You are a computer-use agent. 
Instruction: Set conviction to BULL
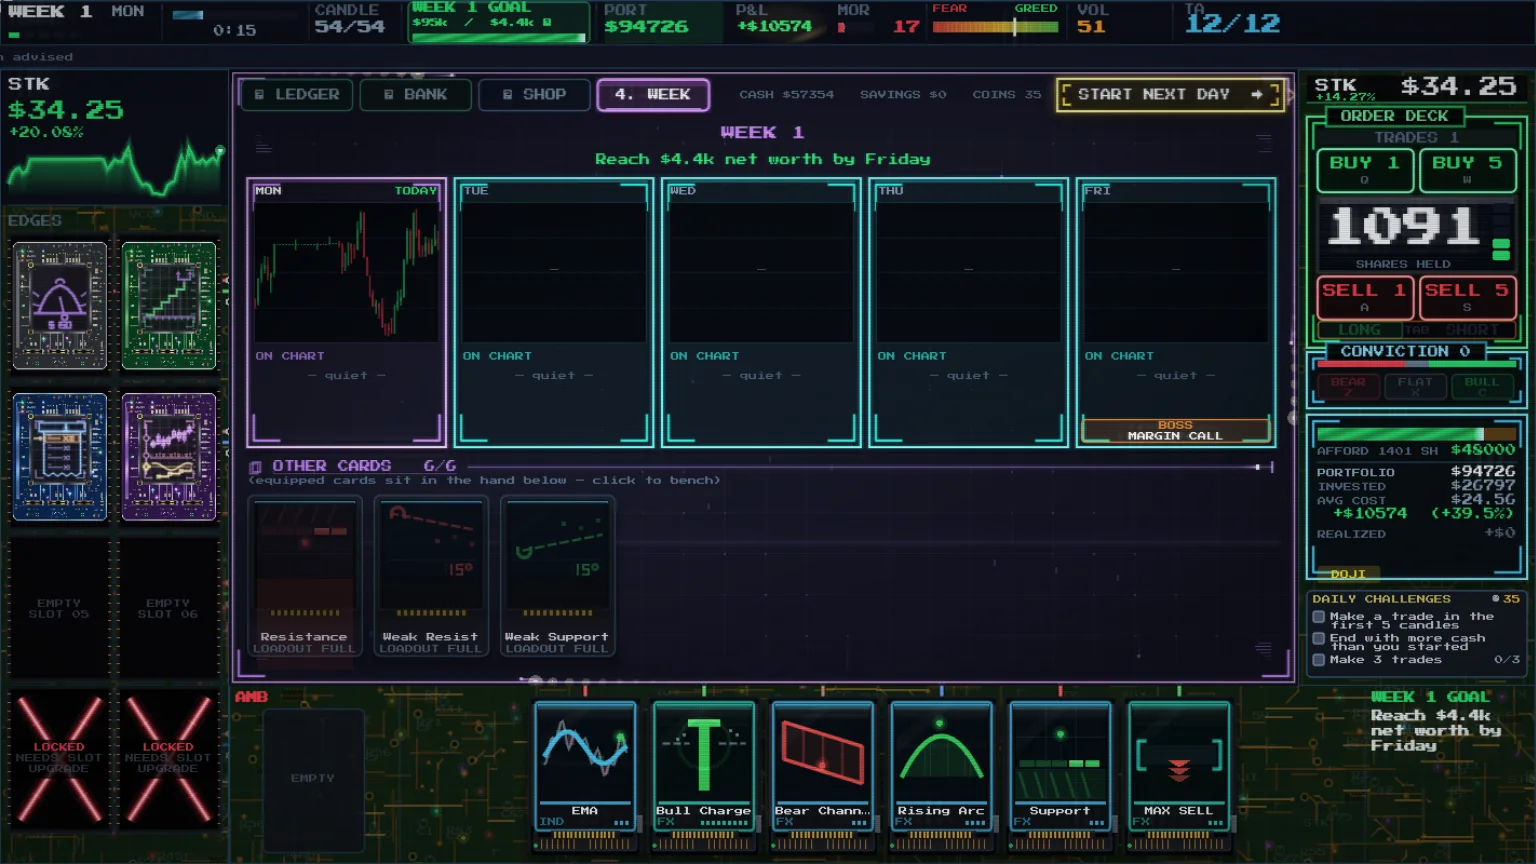[1482, 385]
